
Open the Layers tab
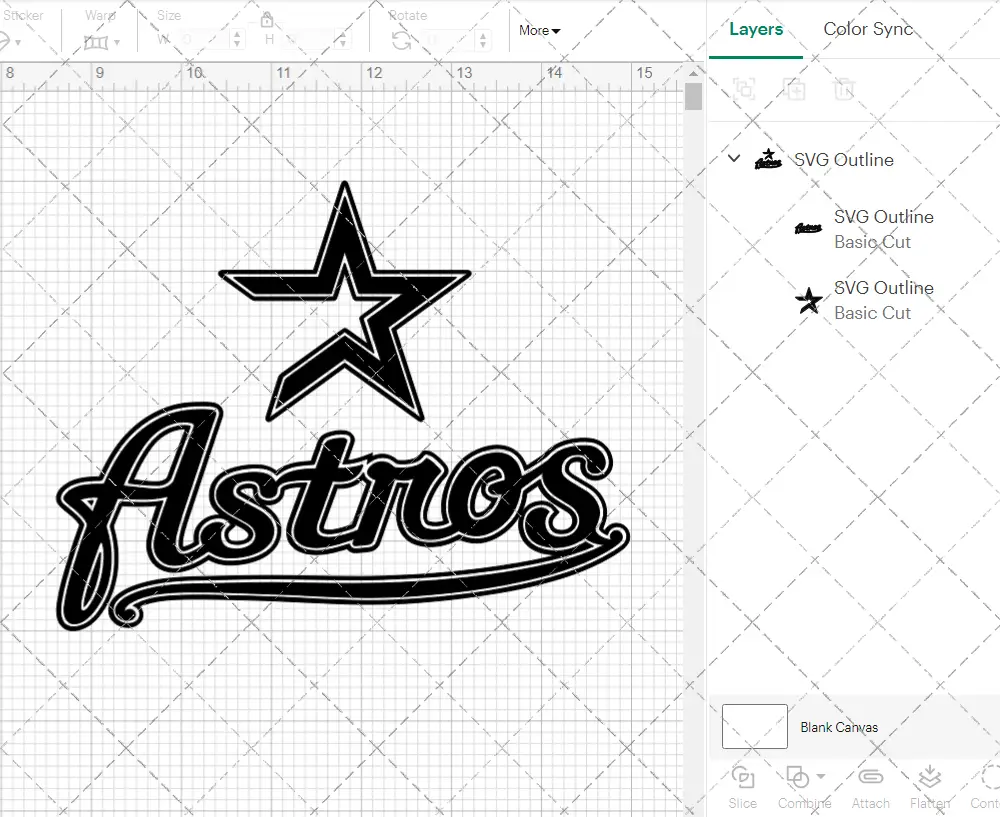coord(756,29)
